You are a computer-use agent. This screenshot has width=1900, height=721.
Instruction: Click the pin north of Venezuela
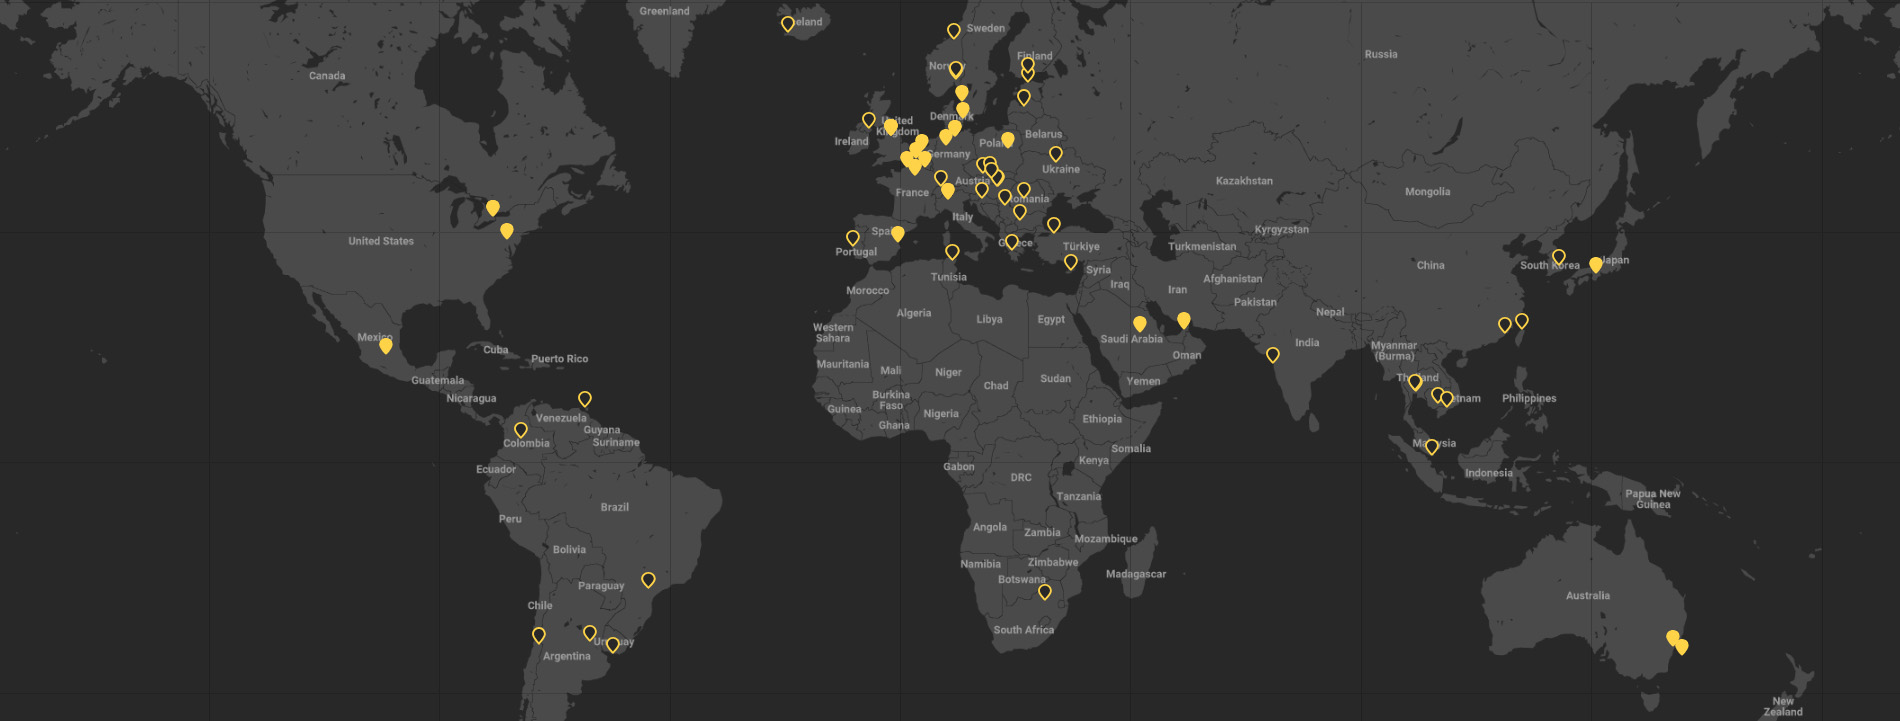585,399
